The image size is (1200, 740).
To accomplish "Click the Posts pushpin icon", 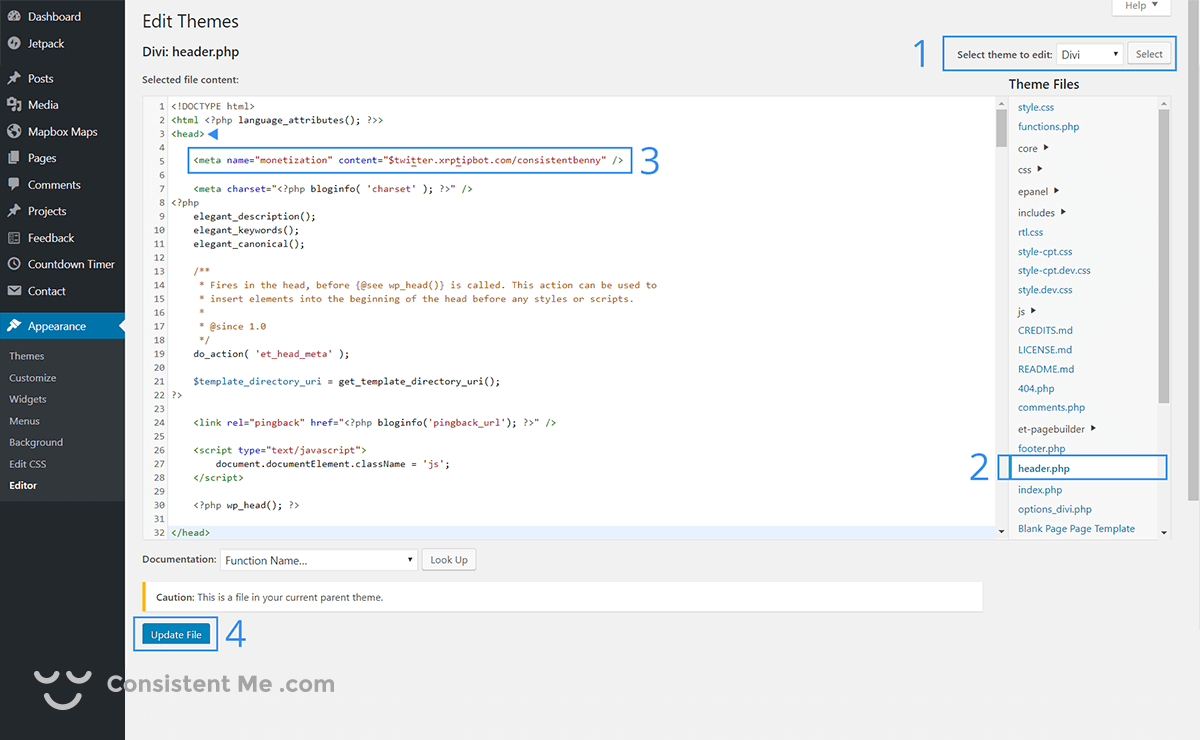I will 14,78.
